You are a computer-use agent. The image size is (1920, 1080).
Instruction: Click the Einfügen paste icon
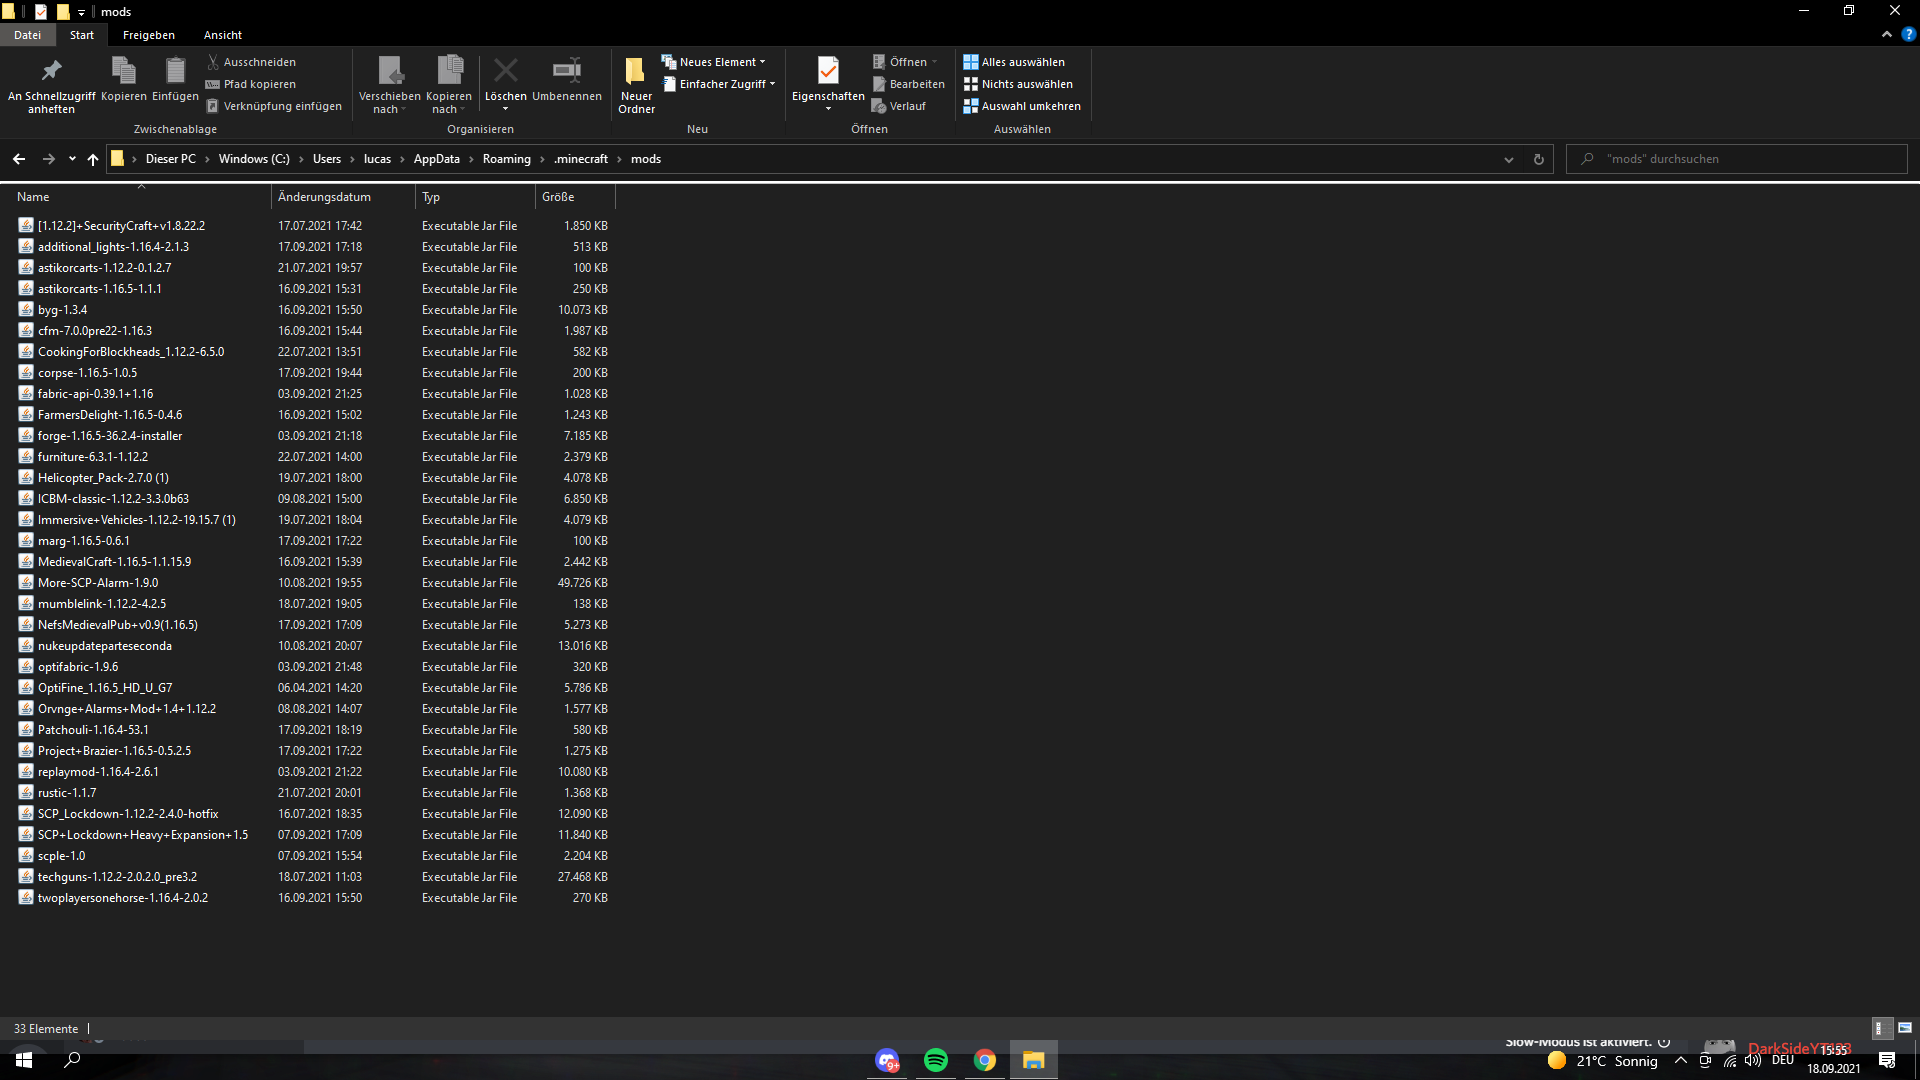(x=175, y=79)
